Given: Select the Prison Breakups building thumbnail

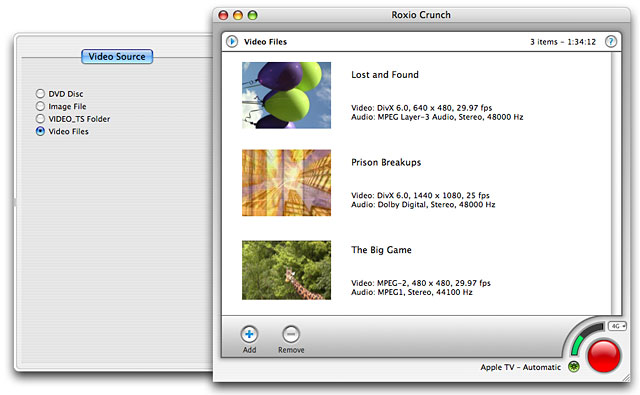Looking at the screenshot, I should (x=287, y=183).
